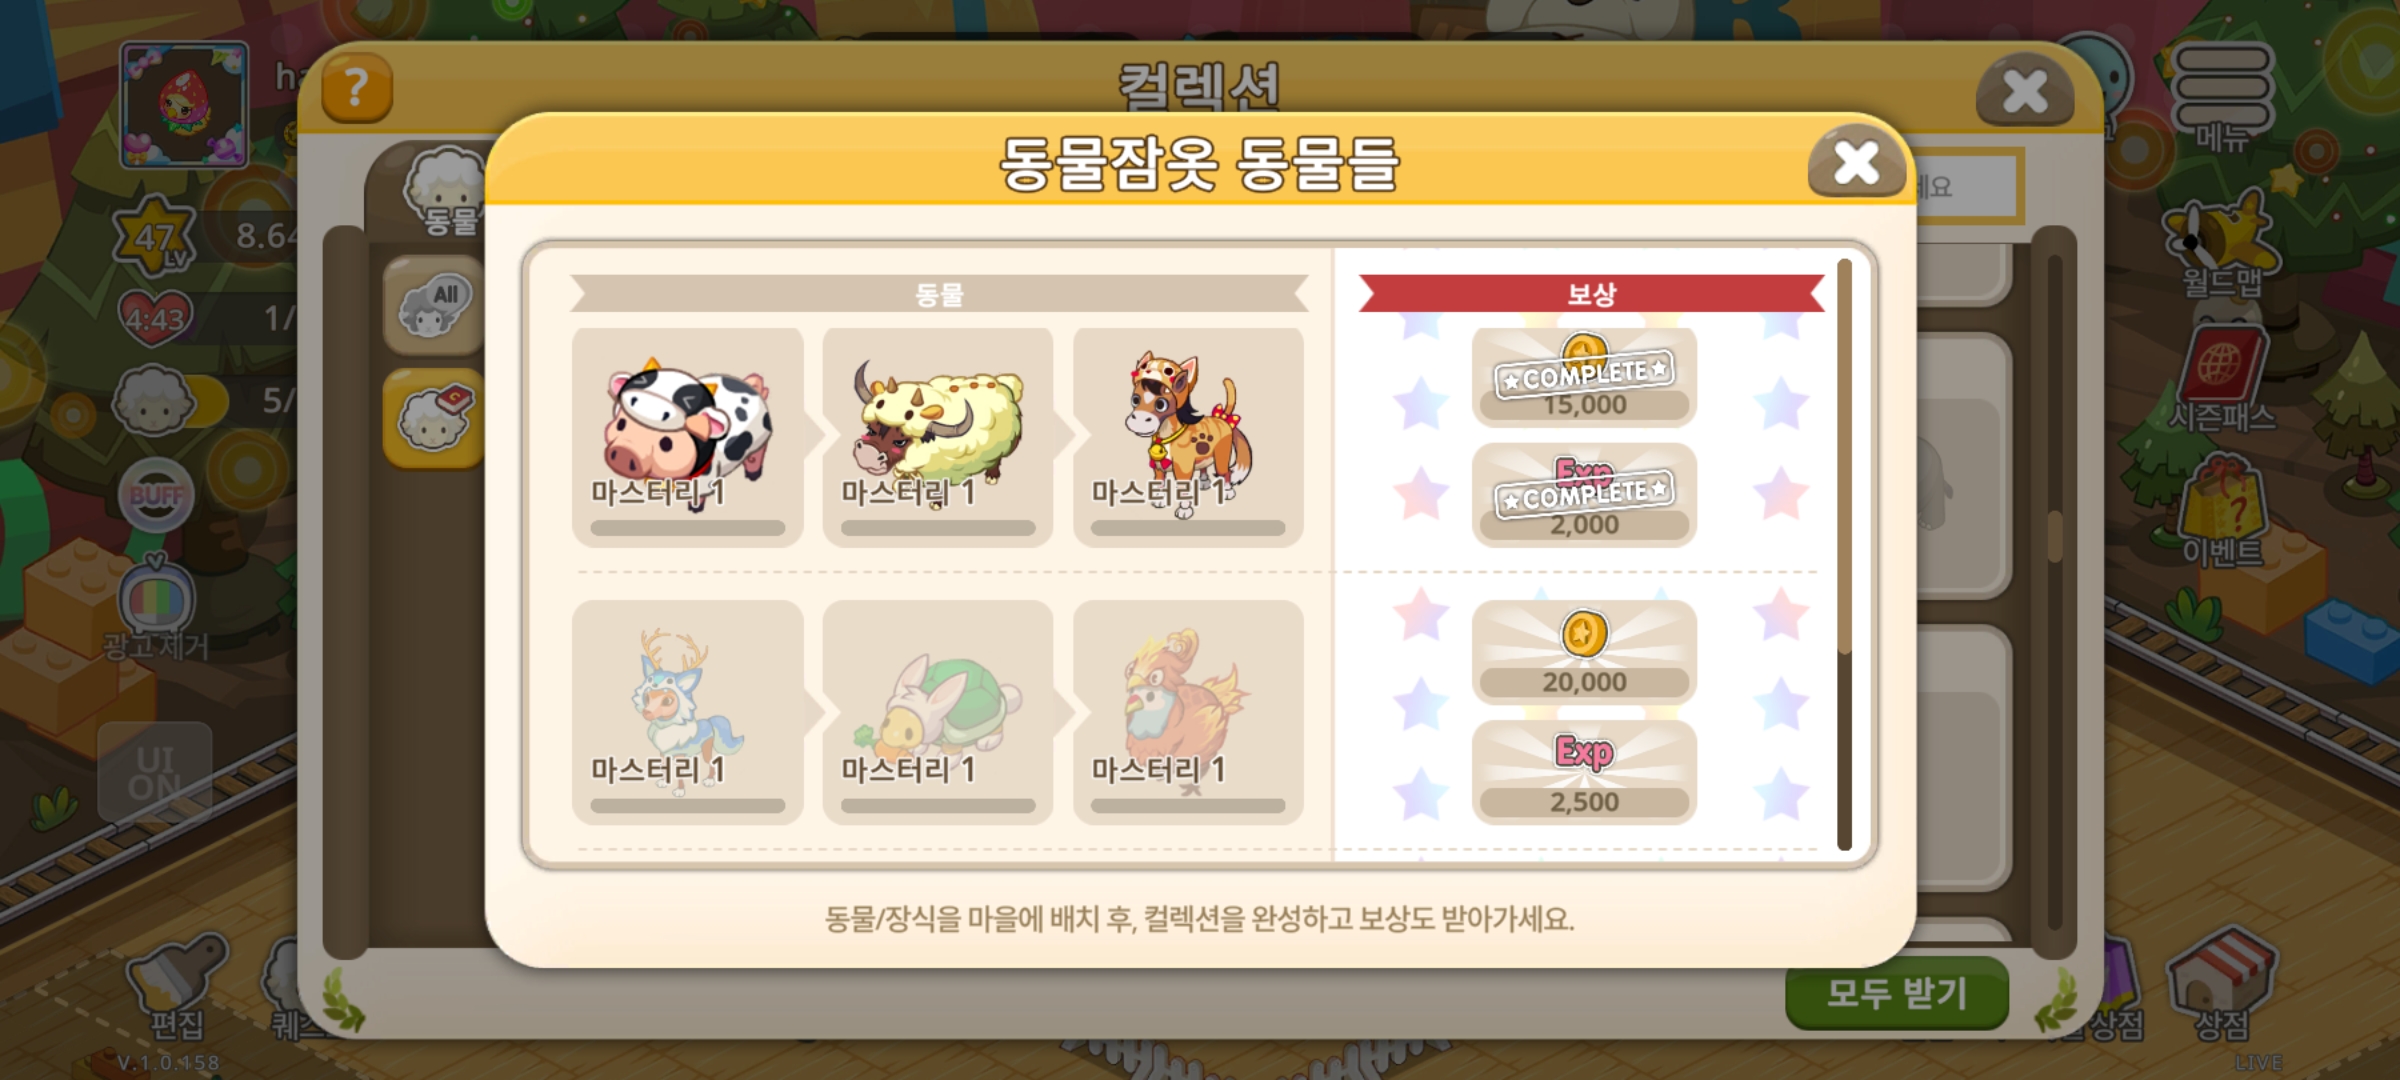
Task: Open the 이벤트 gift box icon
Action: 2222,512
